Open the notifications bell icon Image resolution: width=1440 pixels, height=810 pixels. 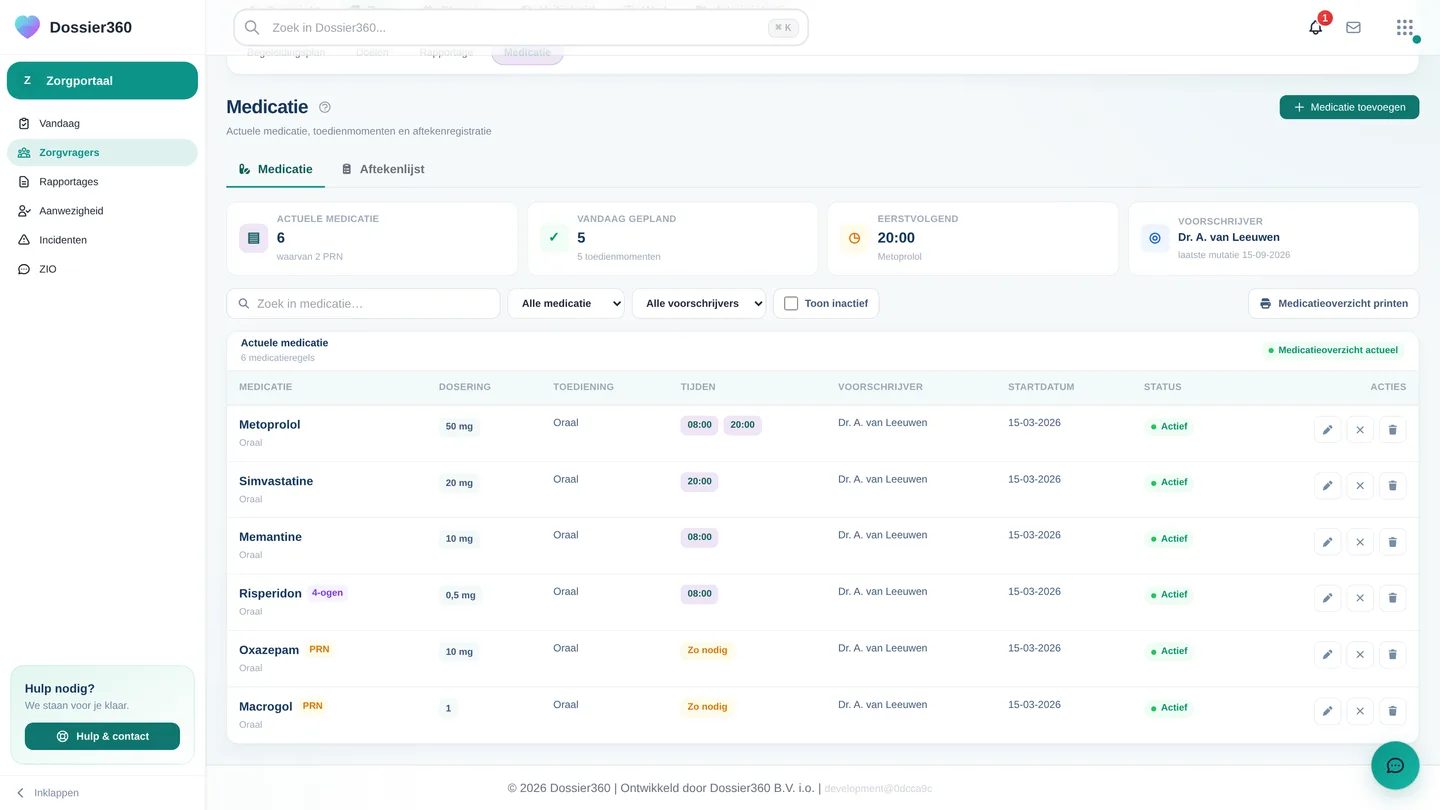point(1315,28)
